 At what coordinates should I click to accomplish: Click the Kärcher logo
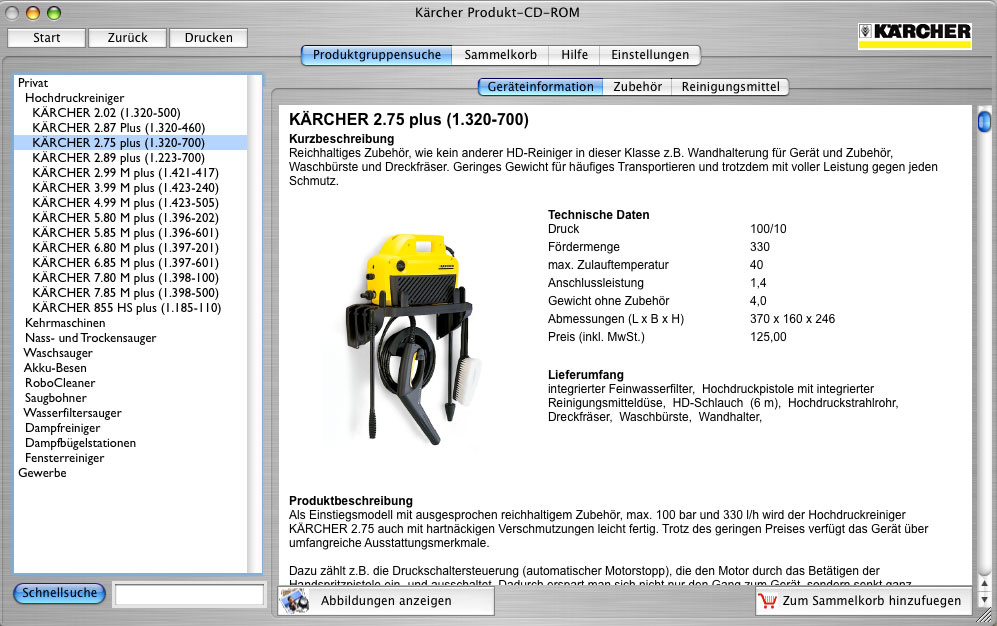click(x=914, y=36)
